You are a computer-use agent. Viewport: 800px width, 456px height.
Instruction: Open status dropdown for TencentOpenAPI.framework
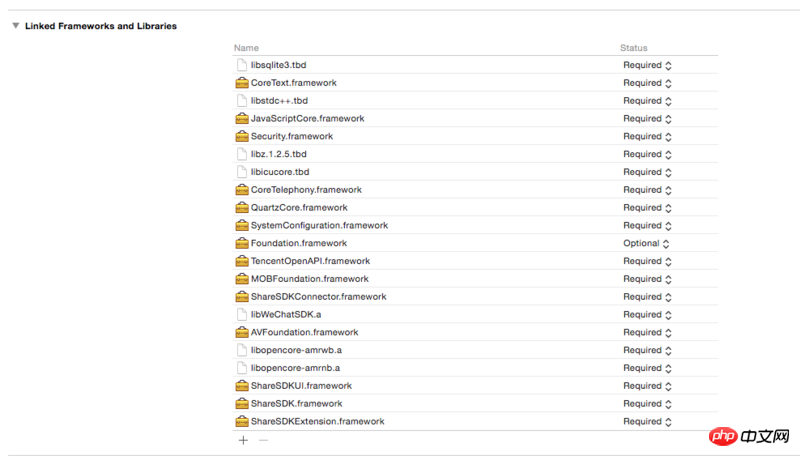tap(647, 261)
